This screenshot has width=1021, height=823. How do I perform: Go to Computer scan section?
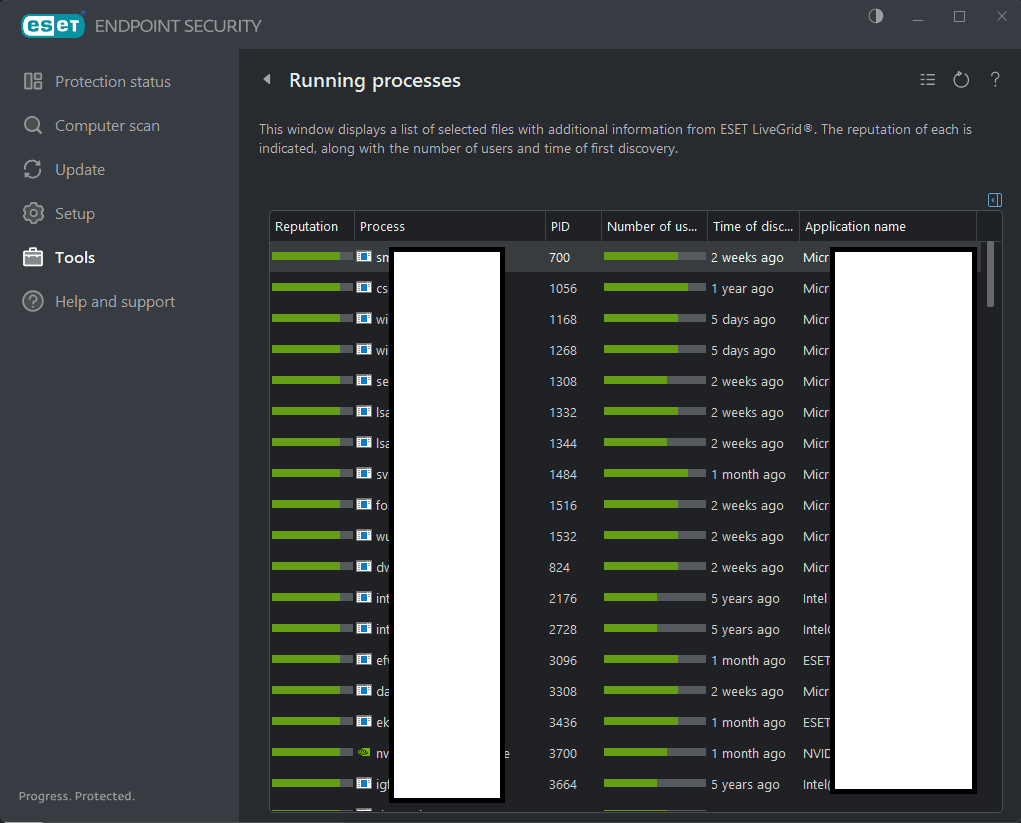(107, 126)
